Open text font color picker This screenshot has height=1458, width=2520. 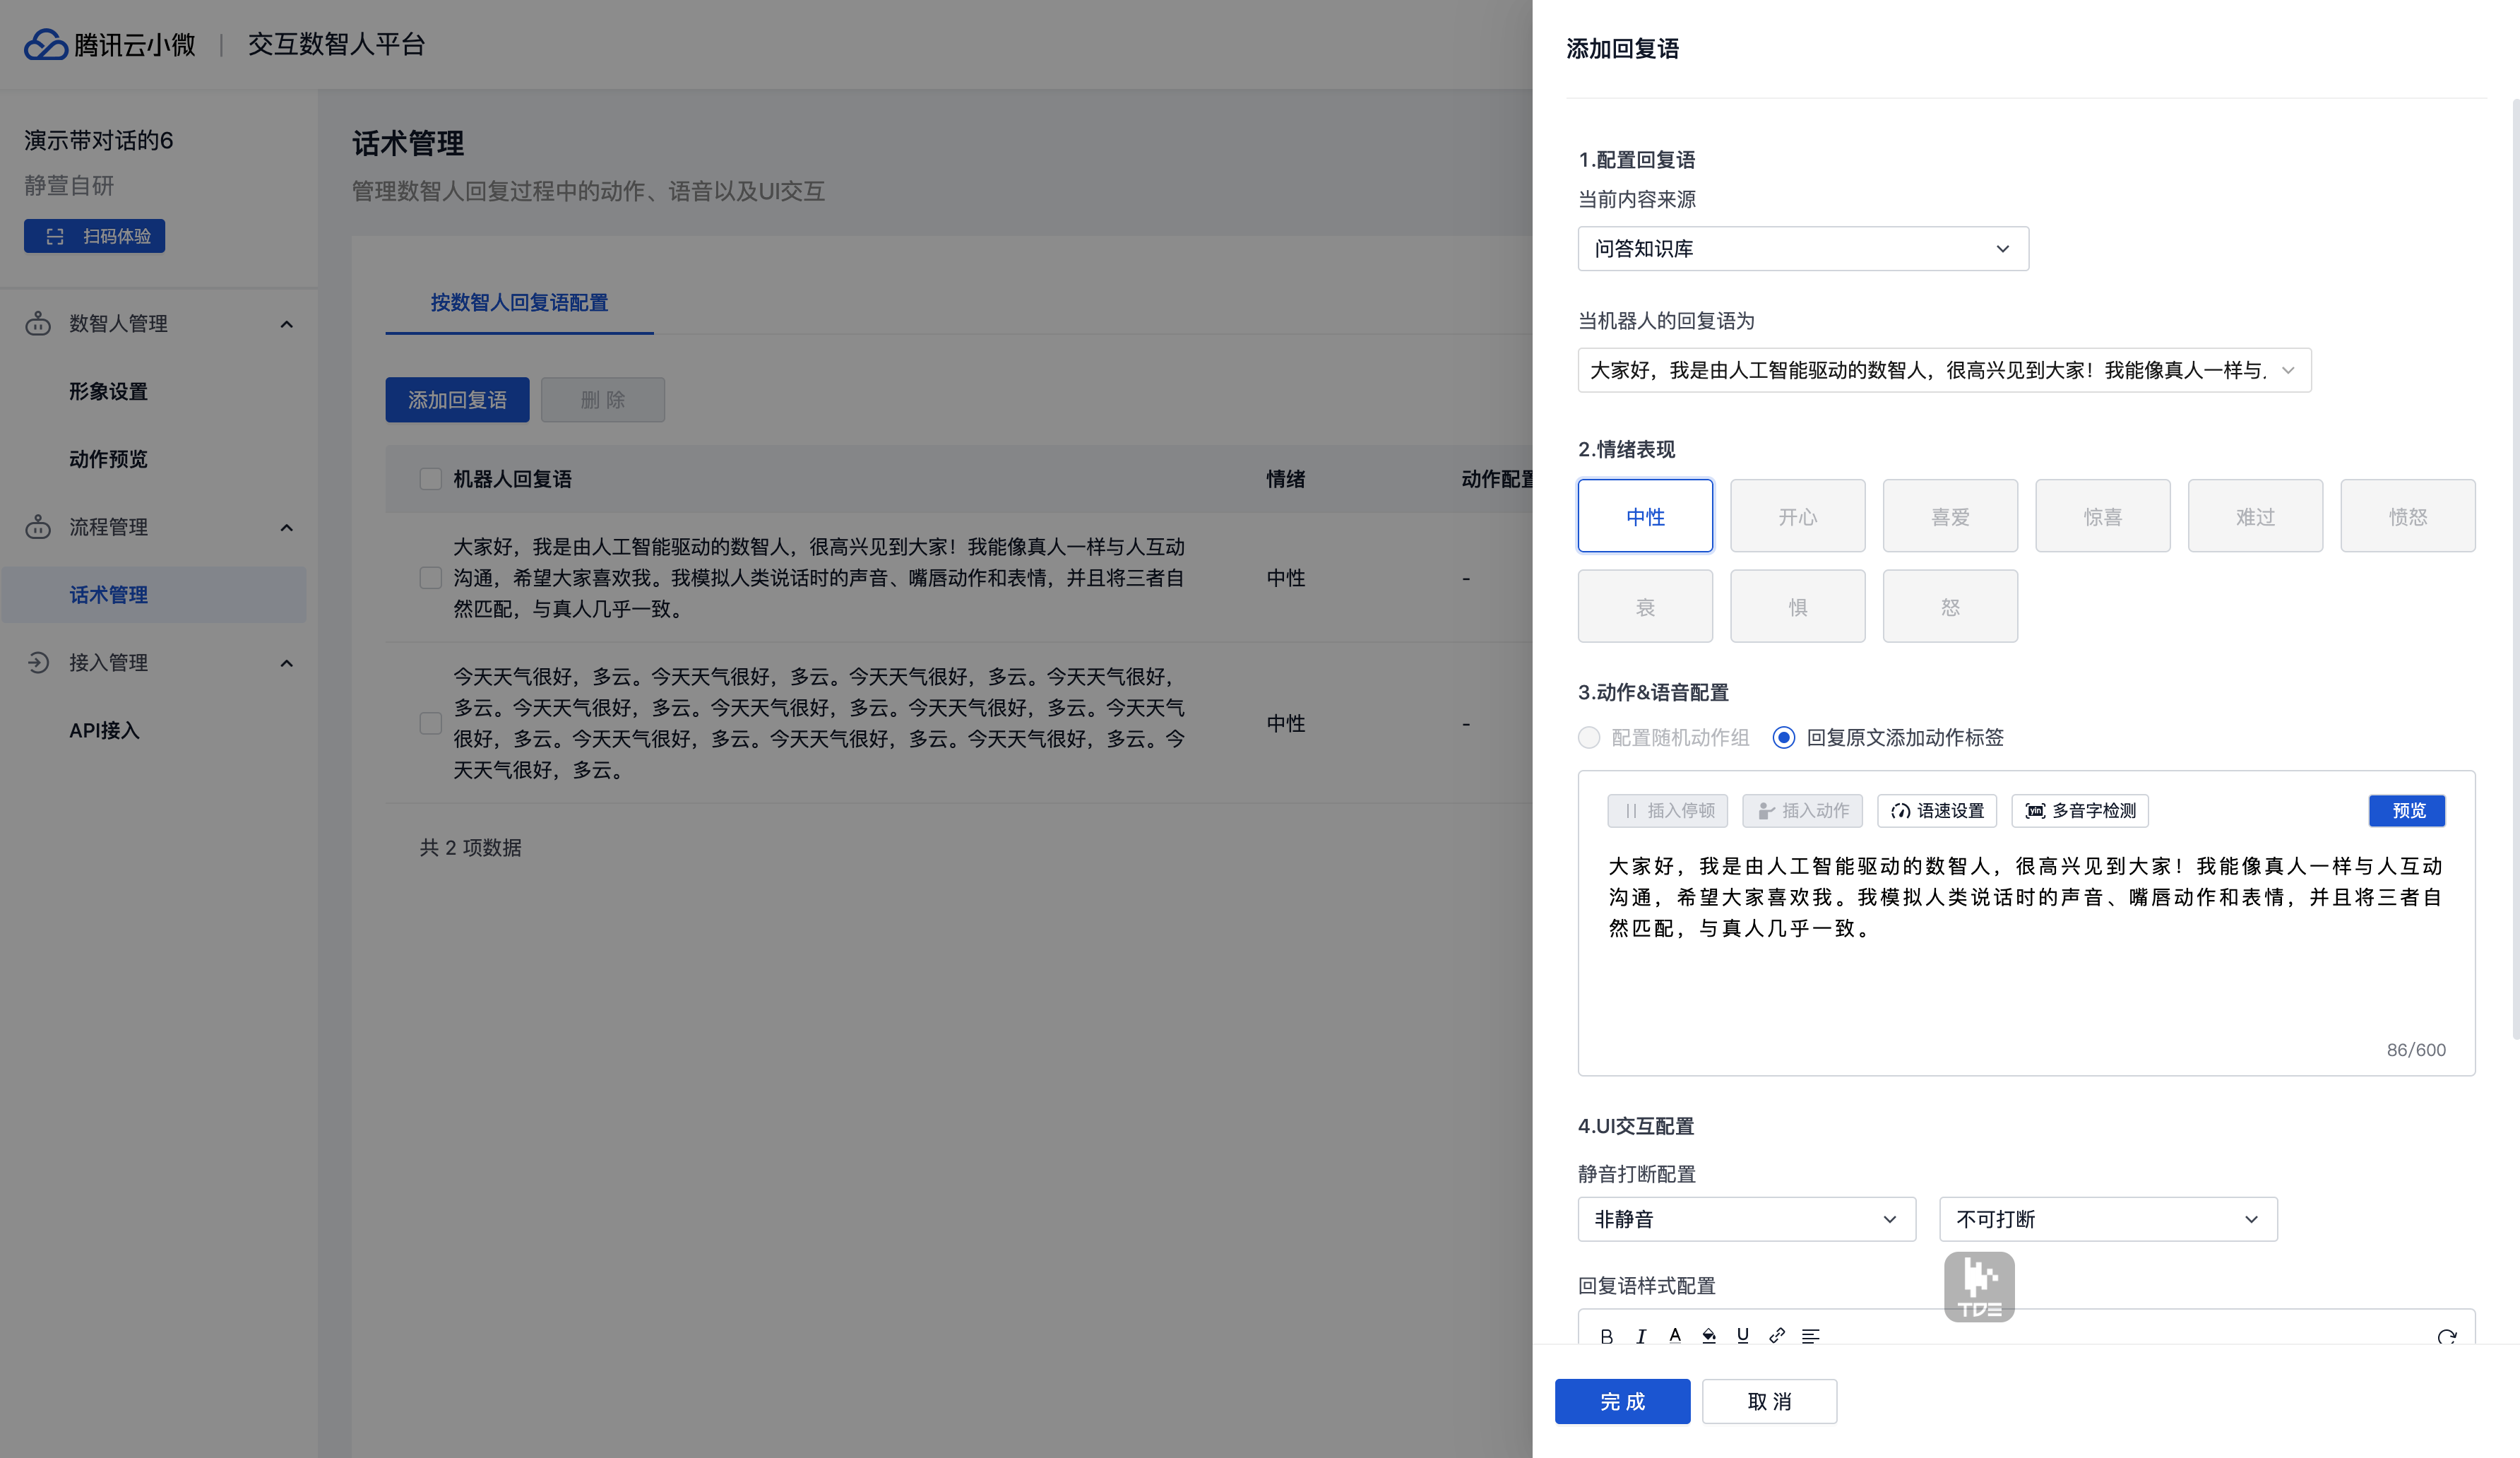(1675, 1336)
